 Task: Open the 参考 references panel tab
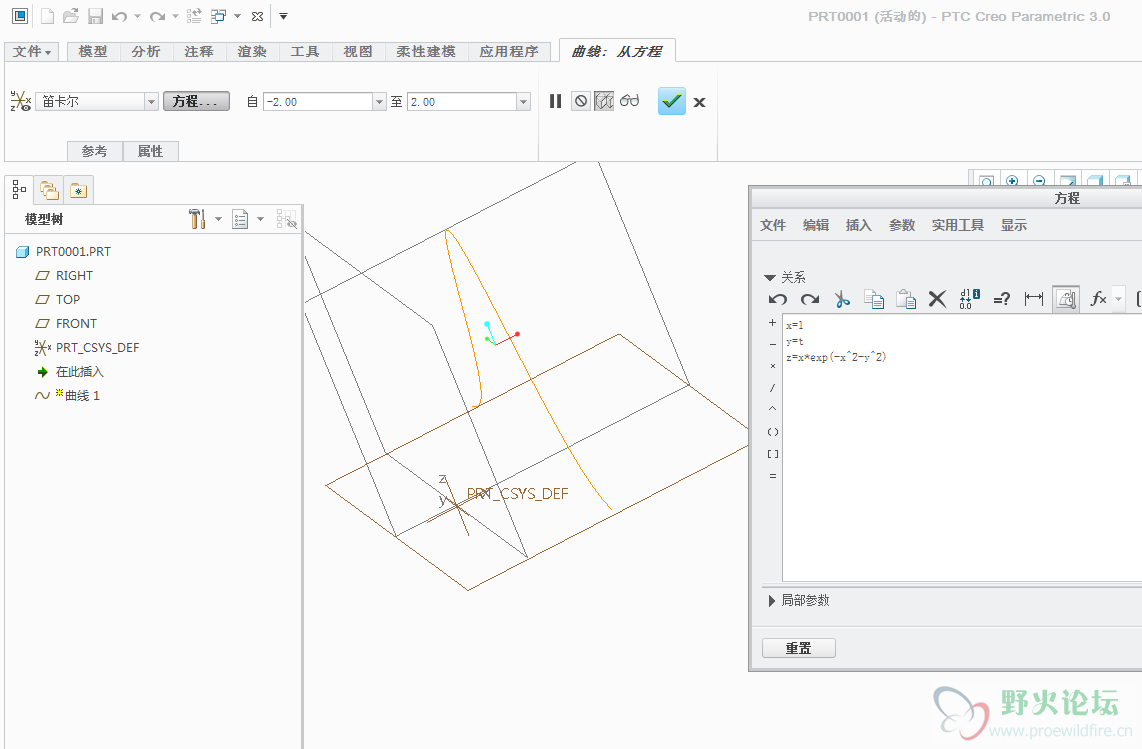[95, 151]
